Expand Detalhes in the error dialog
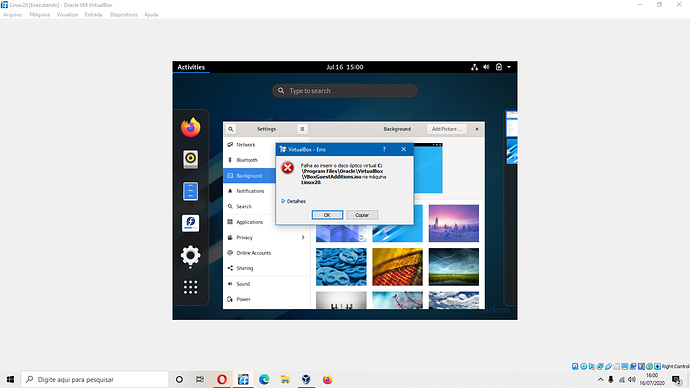Viewport: 690px width, 388px height. point(293,201)
